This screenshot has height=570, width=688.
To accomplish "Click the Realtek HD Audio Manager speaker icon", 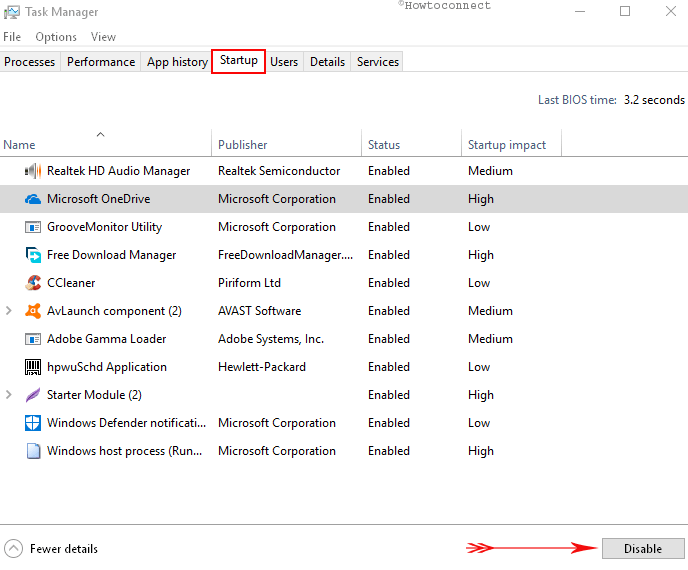I will pyautogui.click(x=33, y=171).
